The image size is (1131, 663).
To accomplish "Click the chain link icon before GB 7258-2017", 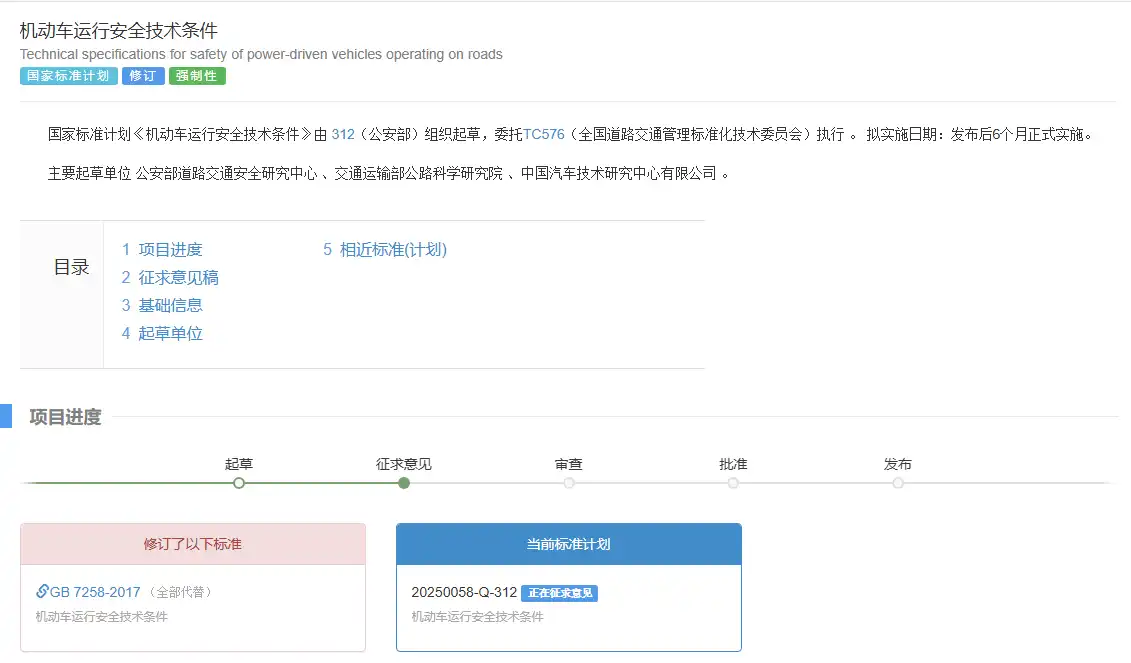I will tap(45, 590).
